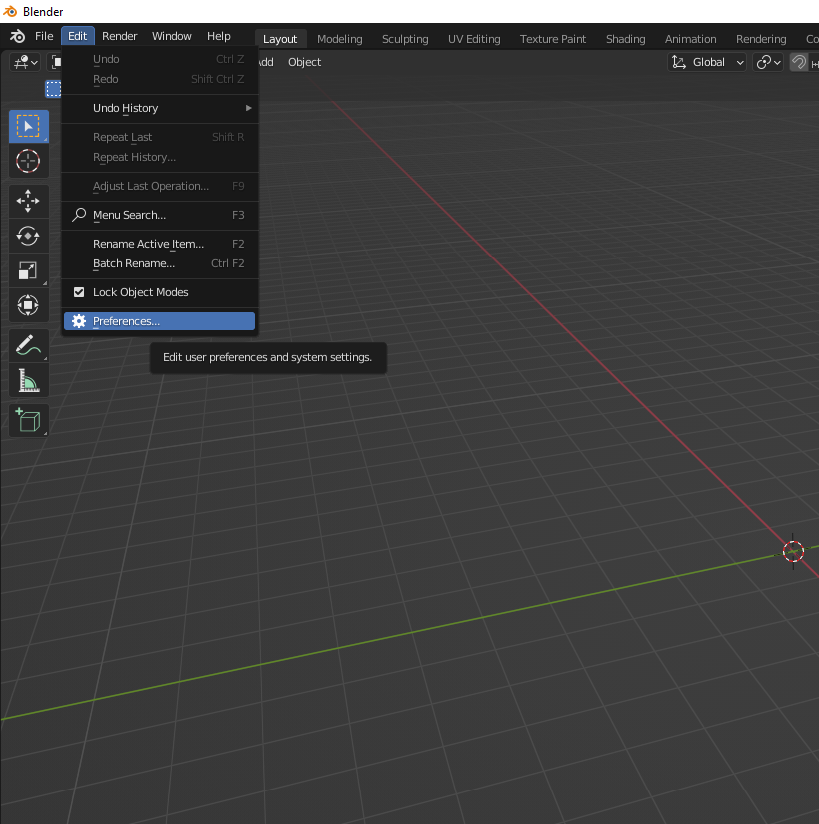Switch to the Sculpting workspace tab

405,39
